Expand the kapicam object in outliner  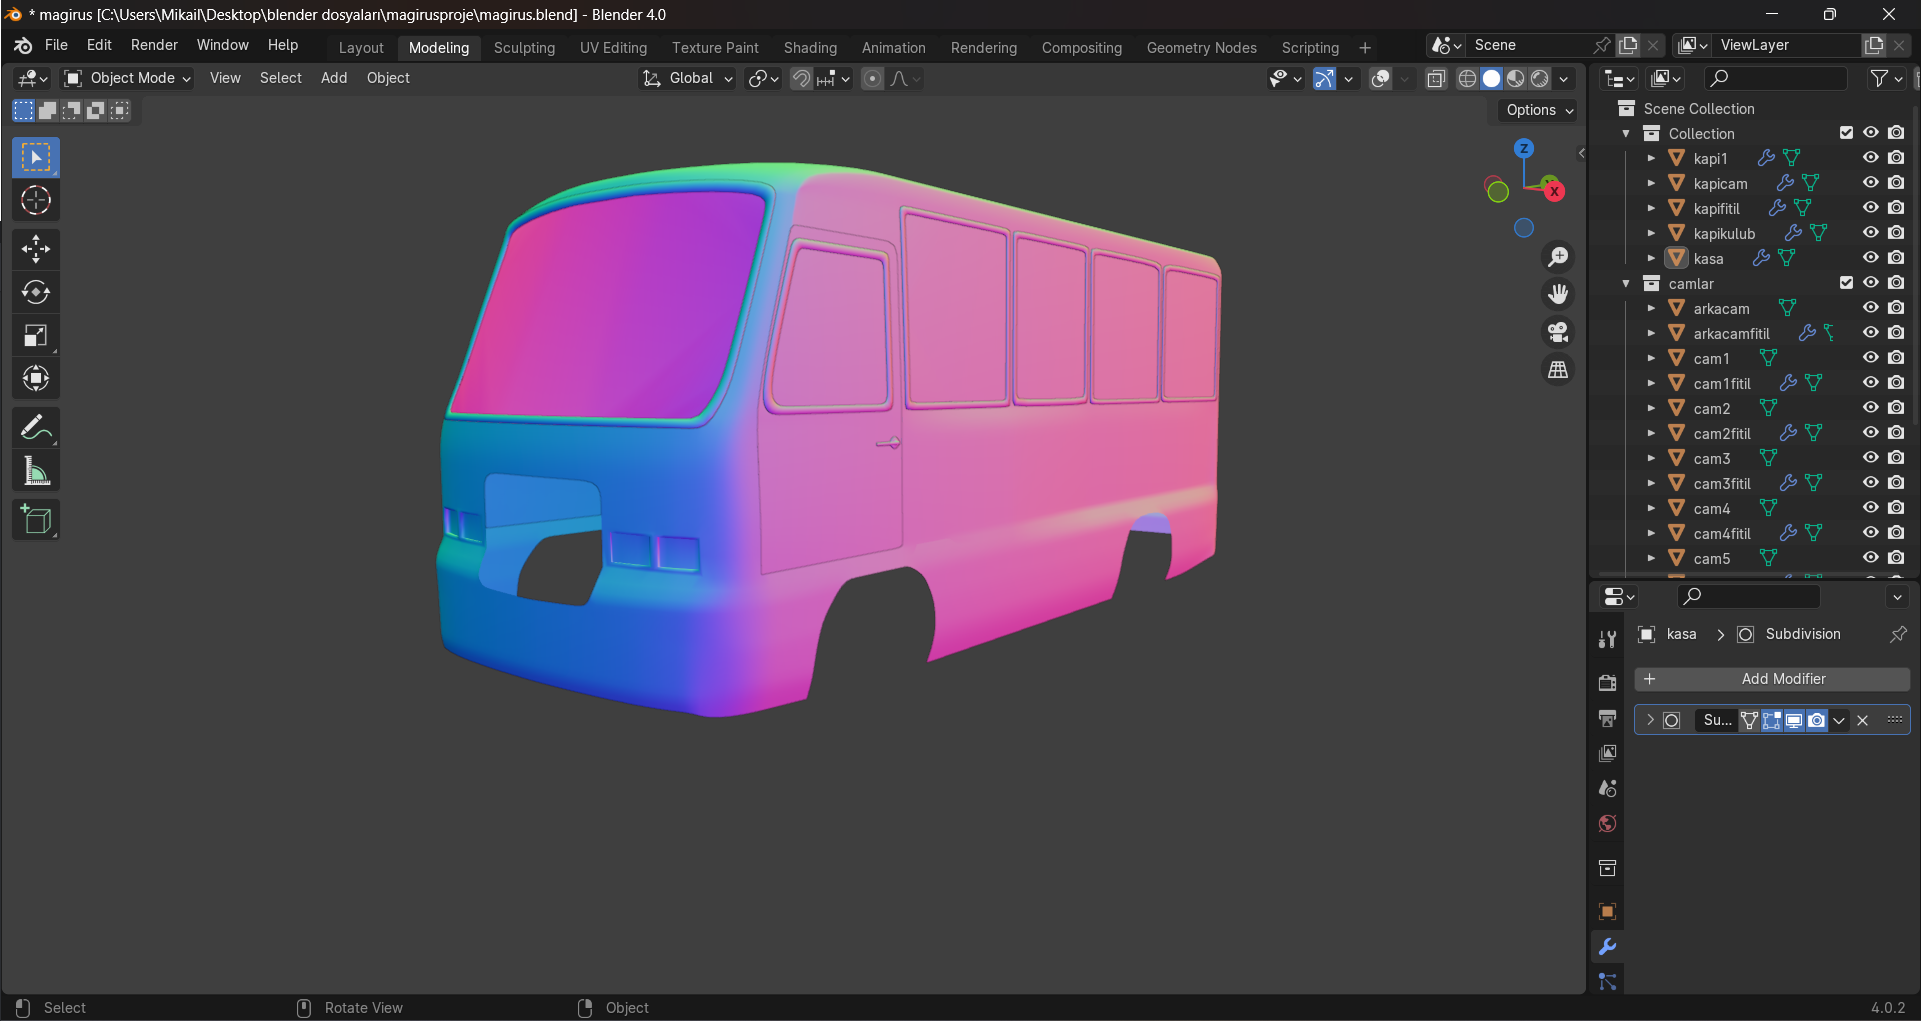click(1651, 183)
